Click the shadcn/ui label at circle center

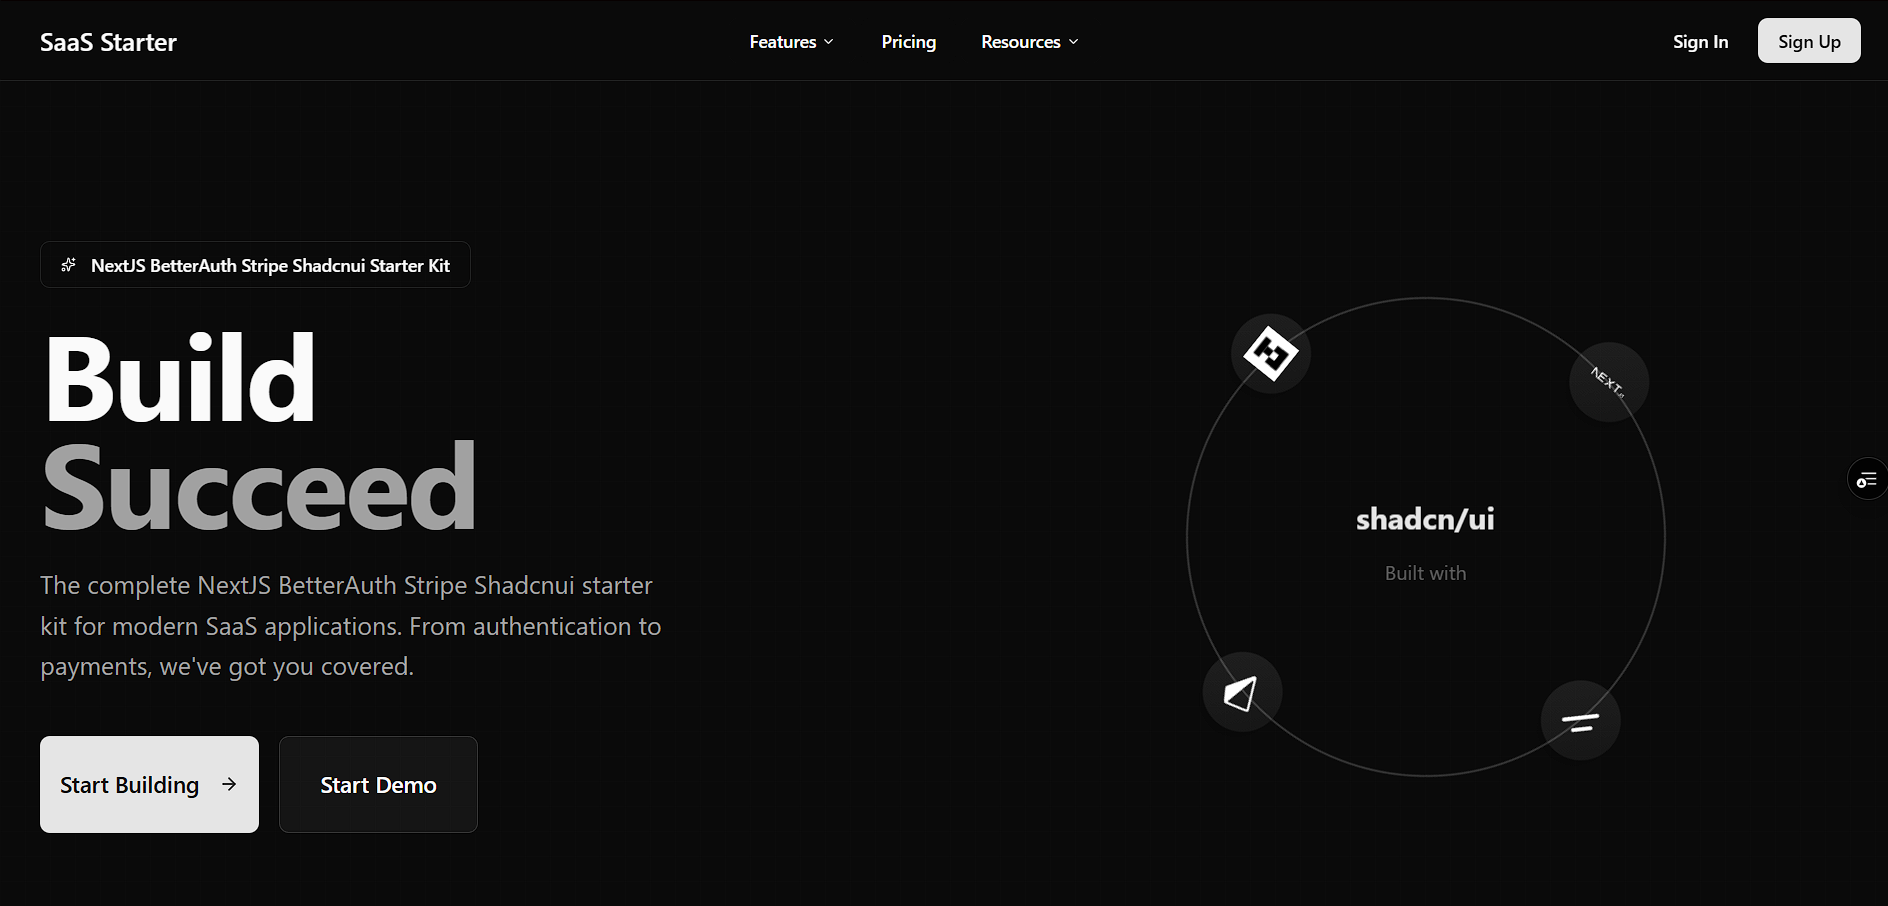(1424, 518)
